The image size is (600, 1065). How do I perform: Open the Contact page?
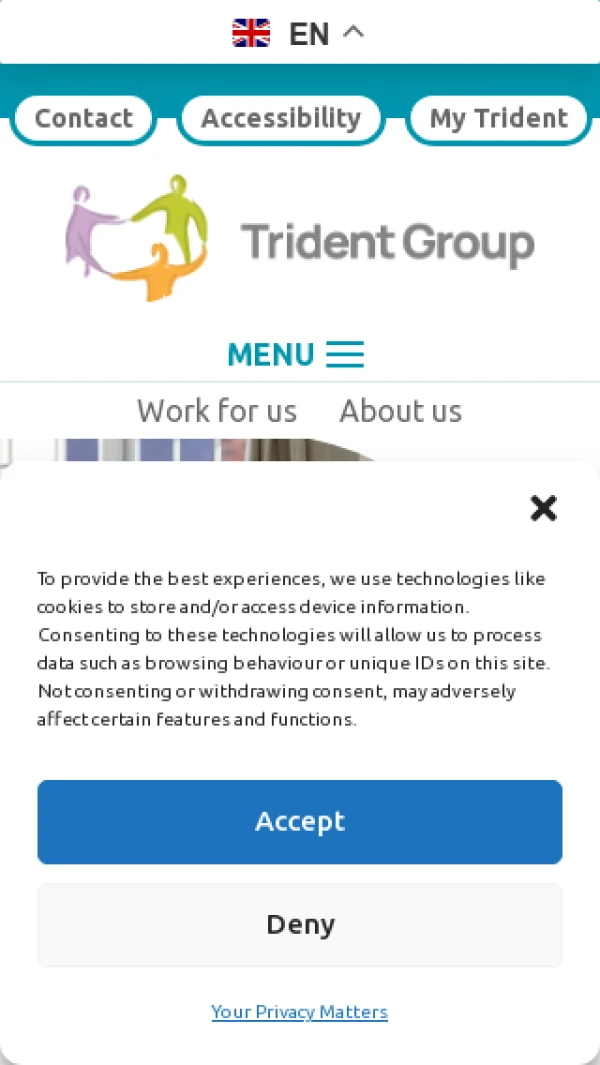pos(84,119)
